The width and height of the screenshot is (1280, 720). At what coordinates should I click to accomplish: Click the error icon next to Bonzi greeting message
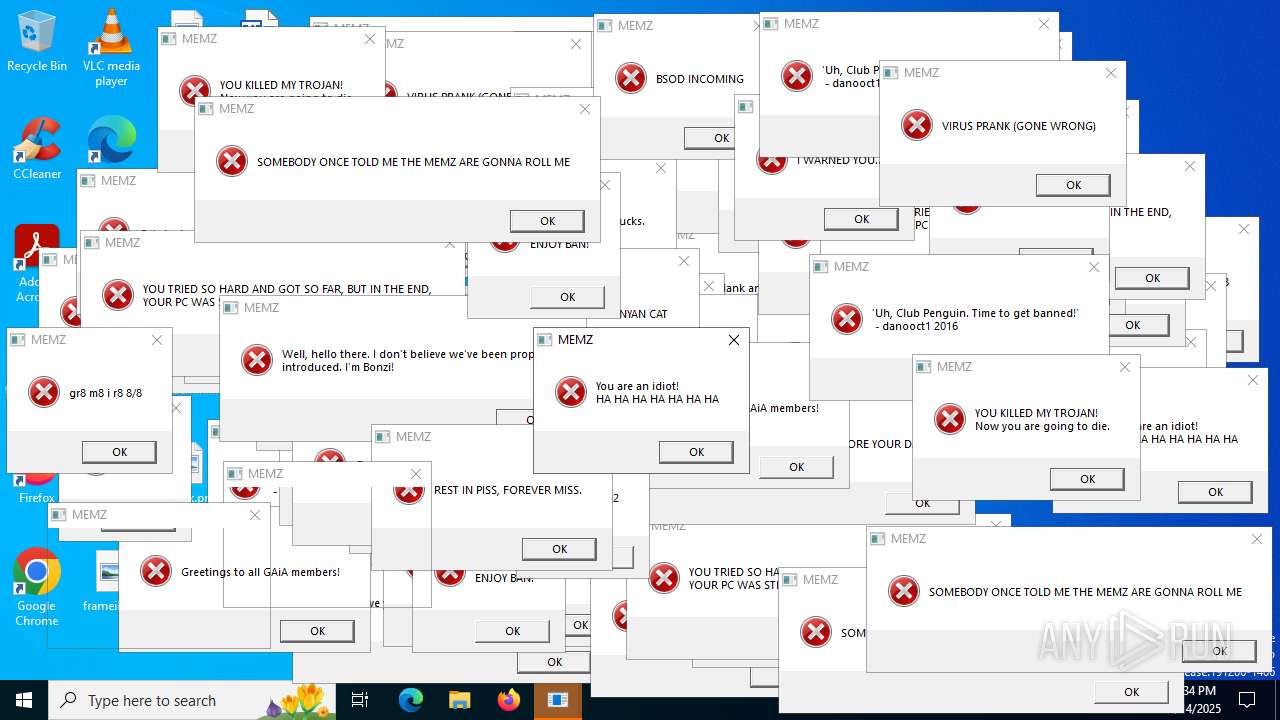[257, 360]
